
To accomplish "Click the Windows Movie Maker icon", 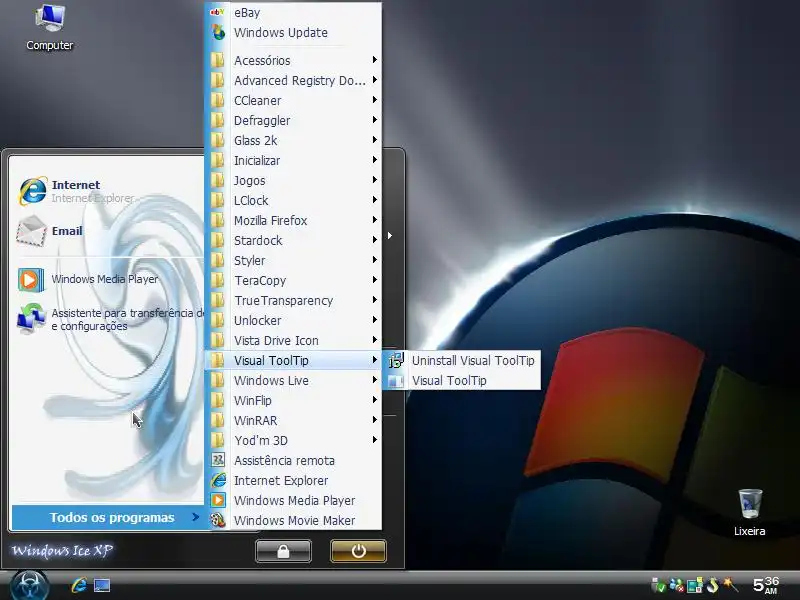I will (x=218, y=520).
